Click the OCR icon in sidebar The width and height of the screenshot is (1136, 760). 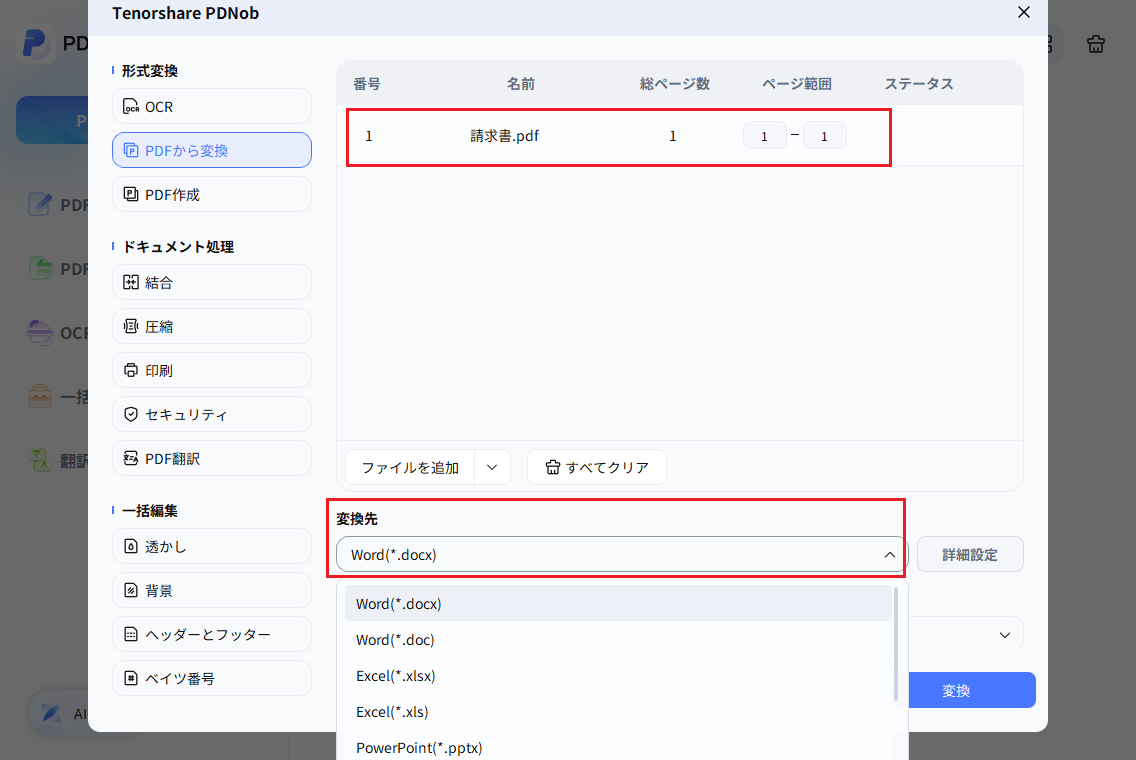[x=130, y=107]
